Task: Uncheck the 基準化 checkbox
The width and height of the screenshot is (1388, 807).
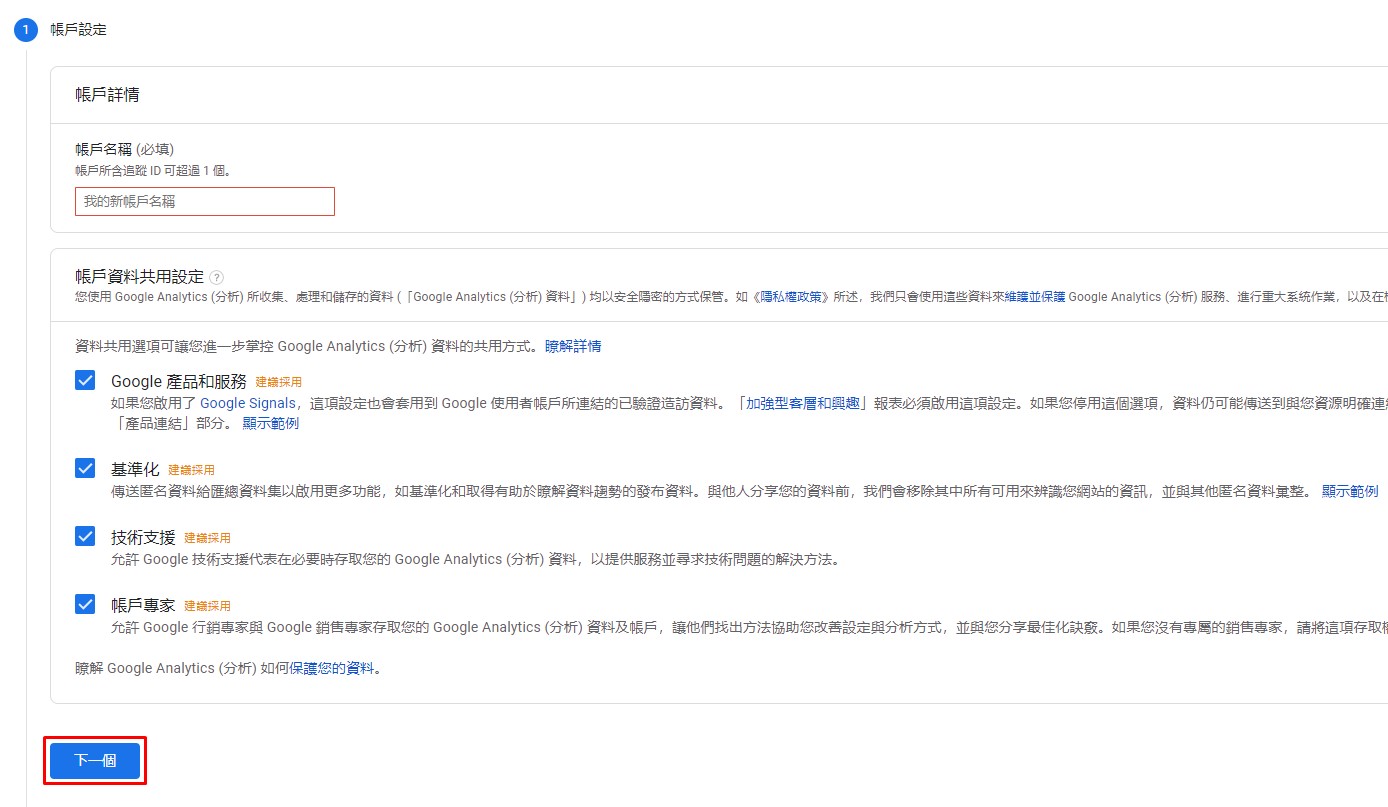Action: pyautogui.click(x=85, y=468)
